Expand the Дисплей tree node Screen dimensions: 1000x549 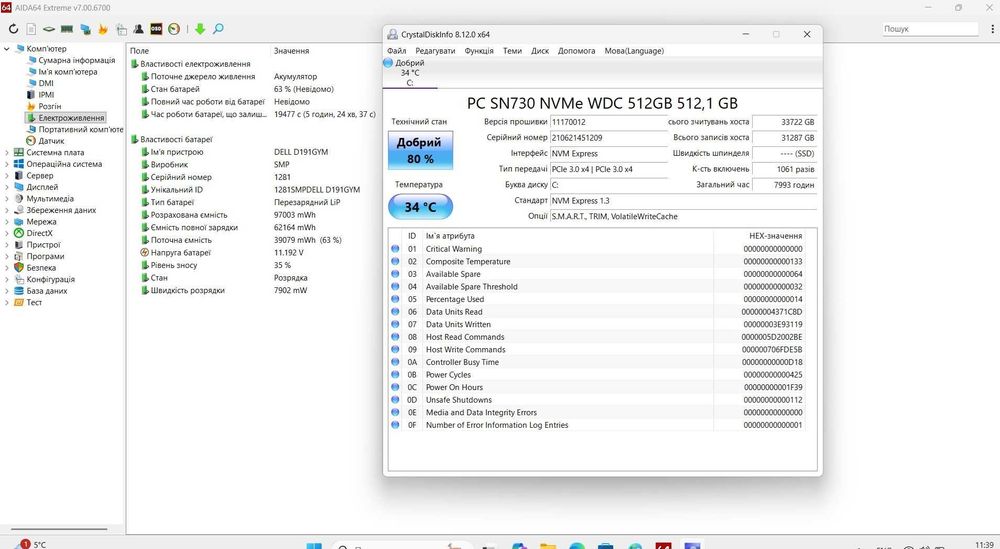point(6,187)
